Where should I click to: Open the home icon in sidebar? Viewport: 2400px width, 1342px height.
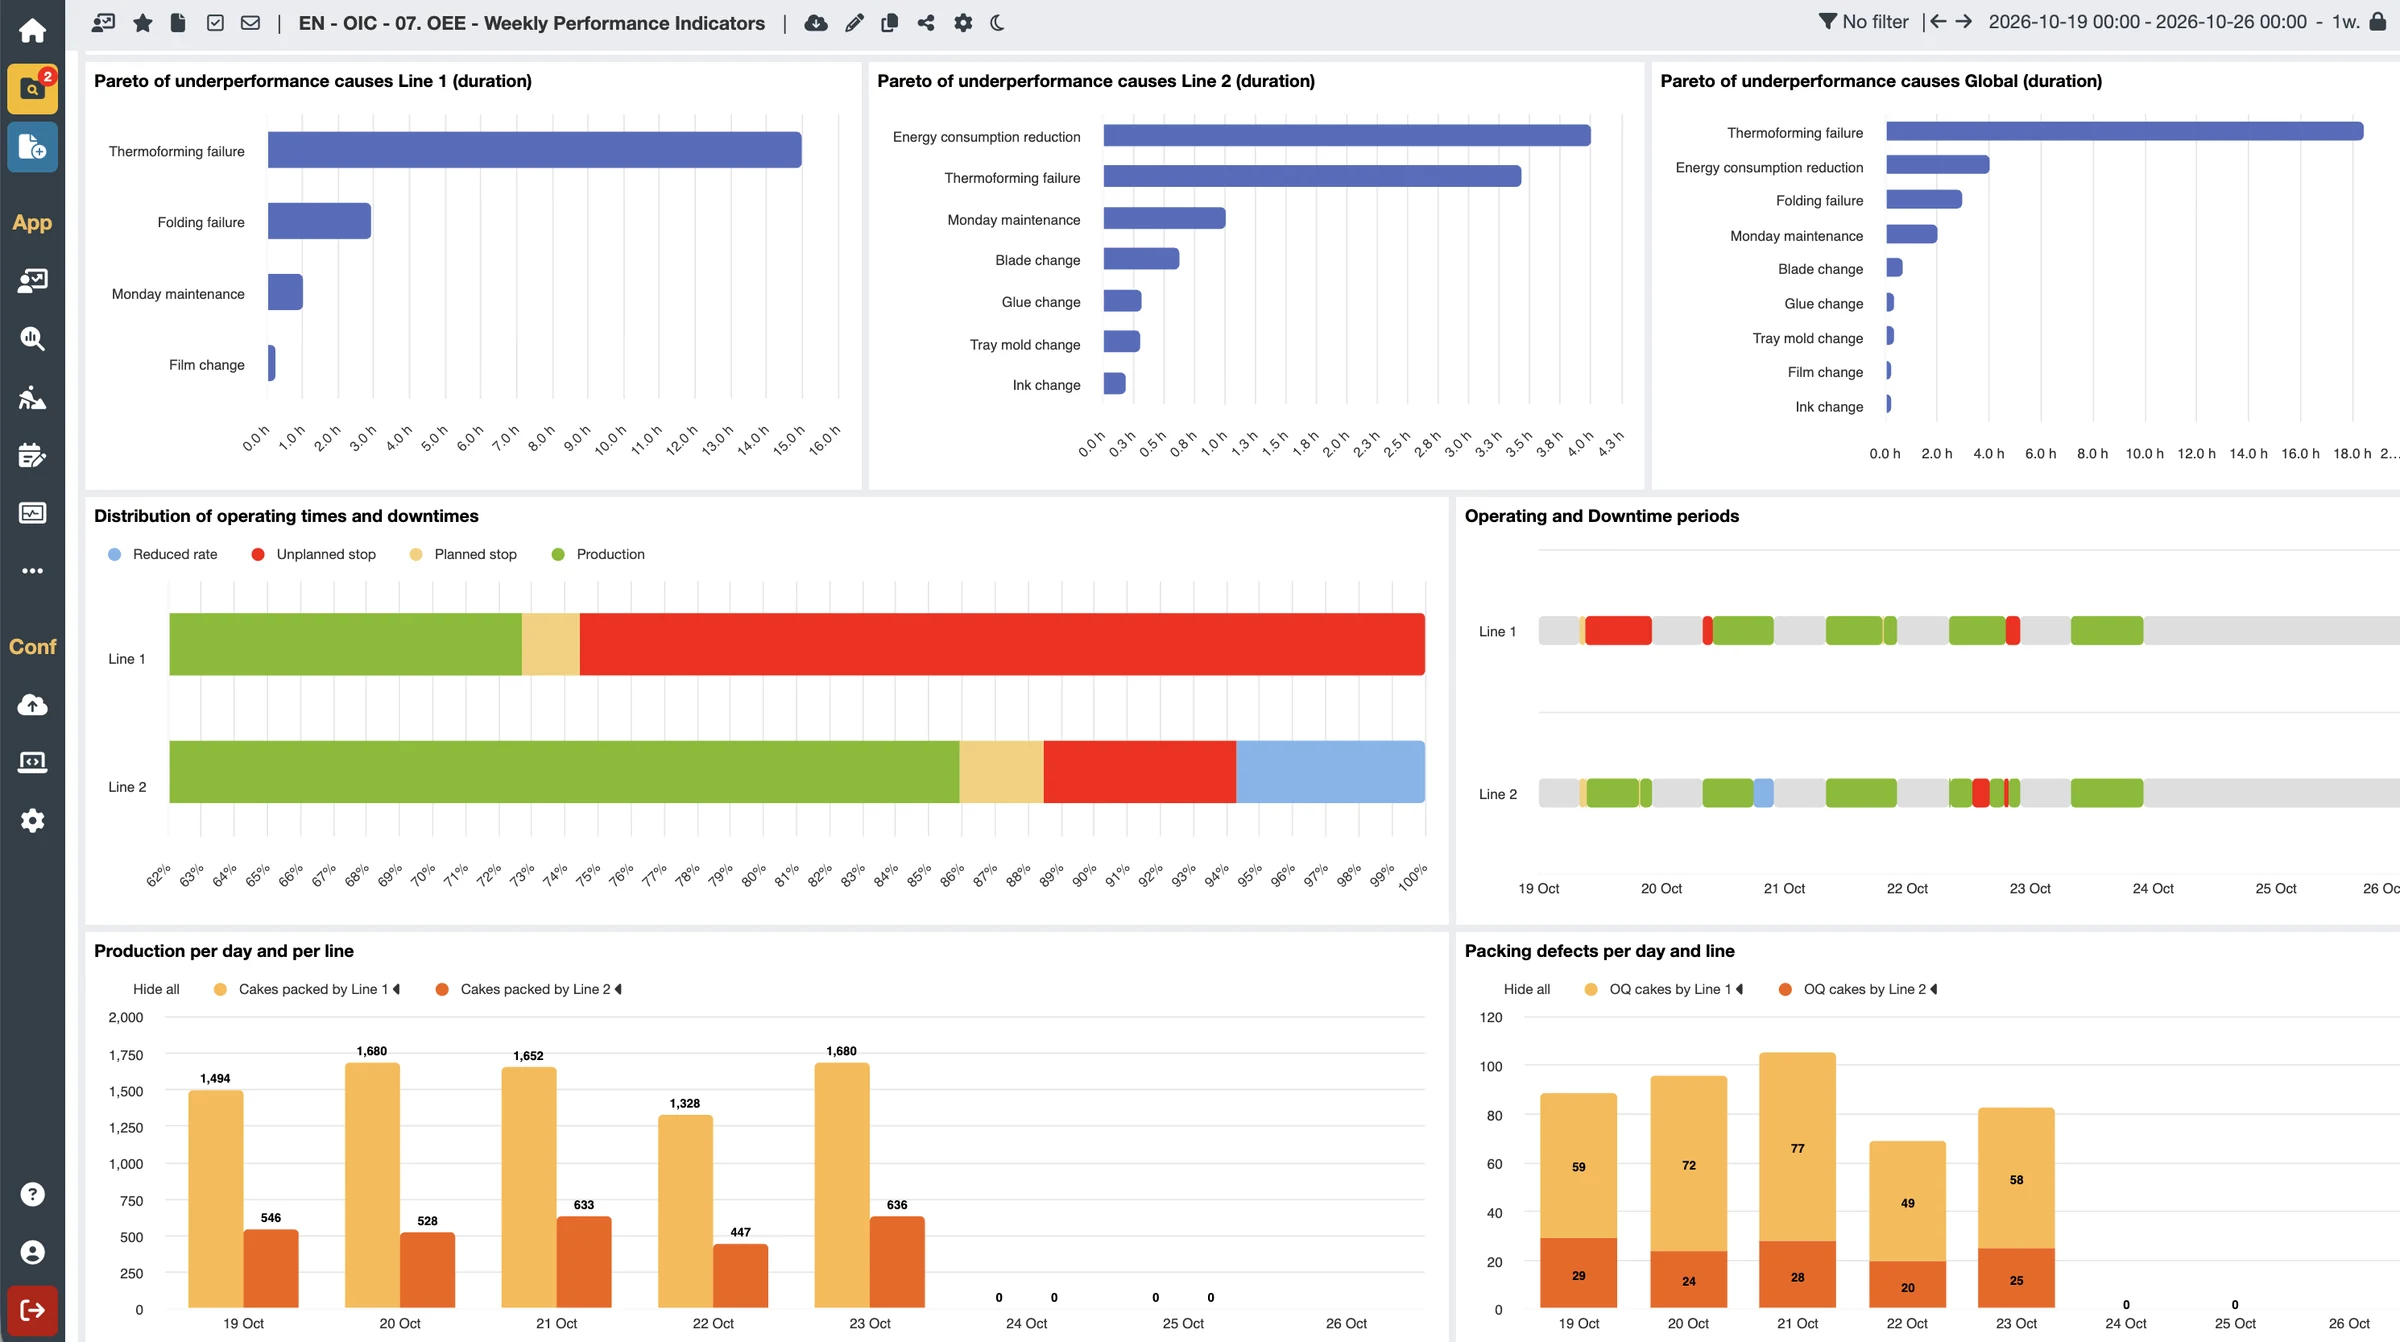click(x=32, y=30)
